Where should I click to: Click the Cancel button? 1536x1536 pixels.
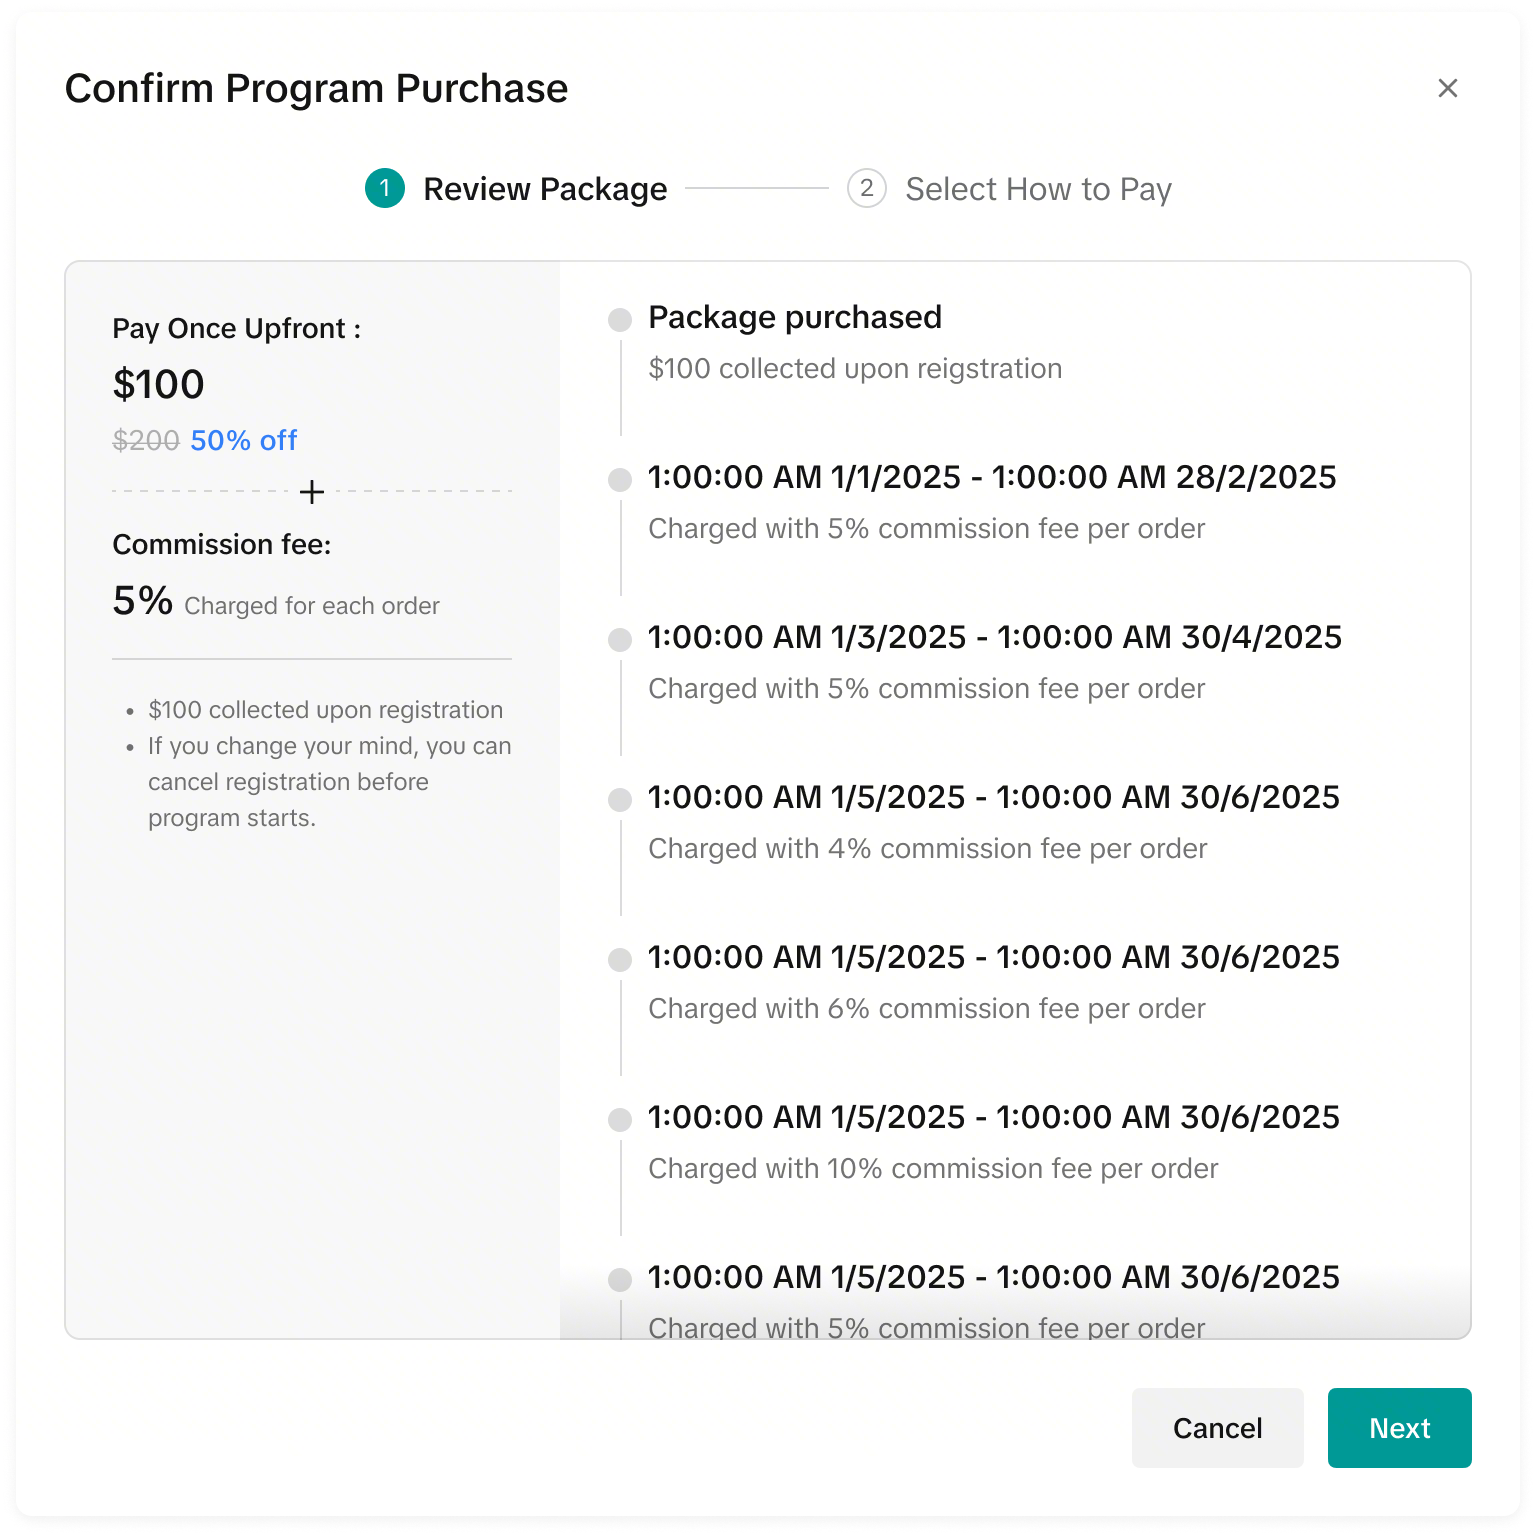click(1217, 1427)
